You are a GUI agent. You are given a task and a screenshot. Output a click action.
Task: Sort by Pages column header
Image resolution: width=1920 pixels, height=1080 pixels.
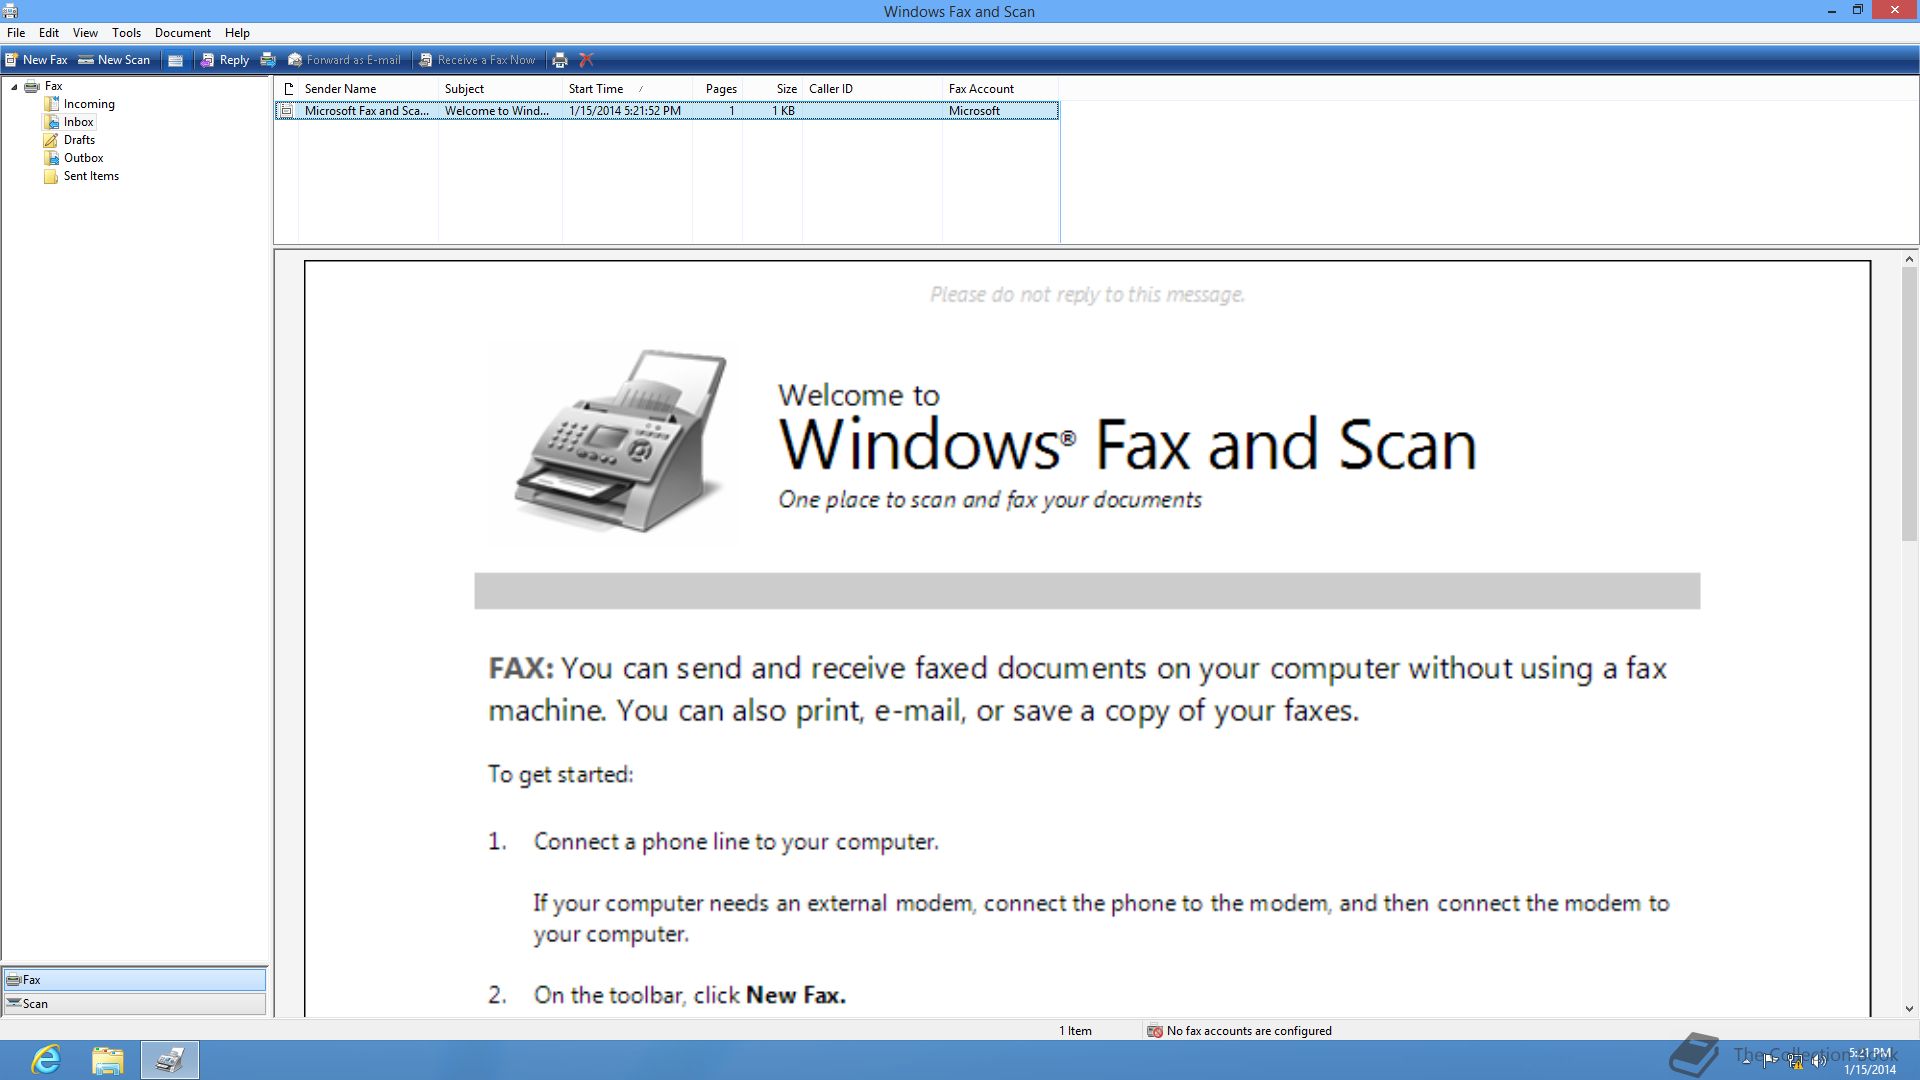(717, 89)
